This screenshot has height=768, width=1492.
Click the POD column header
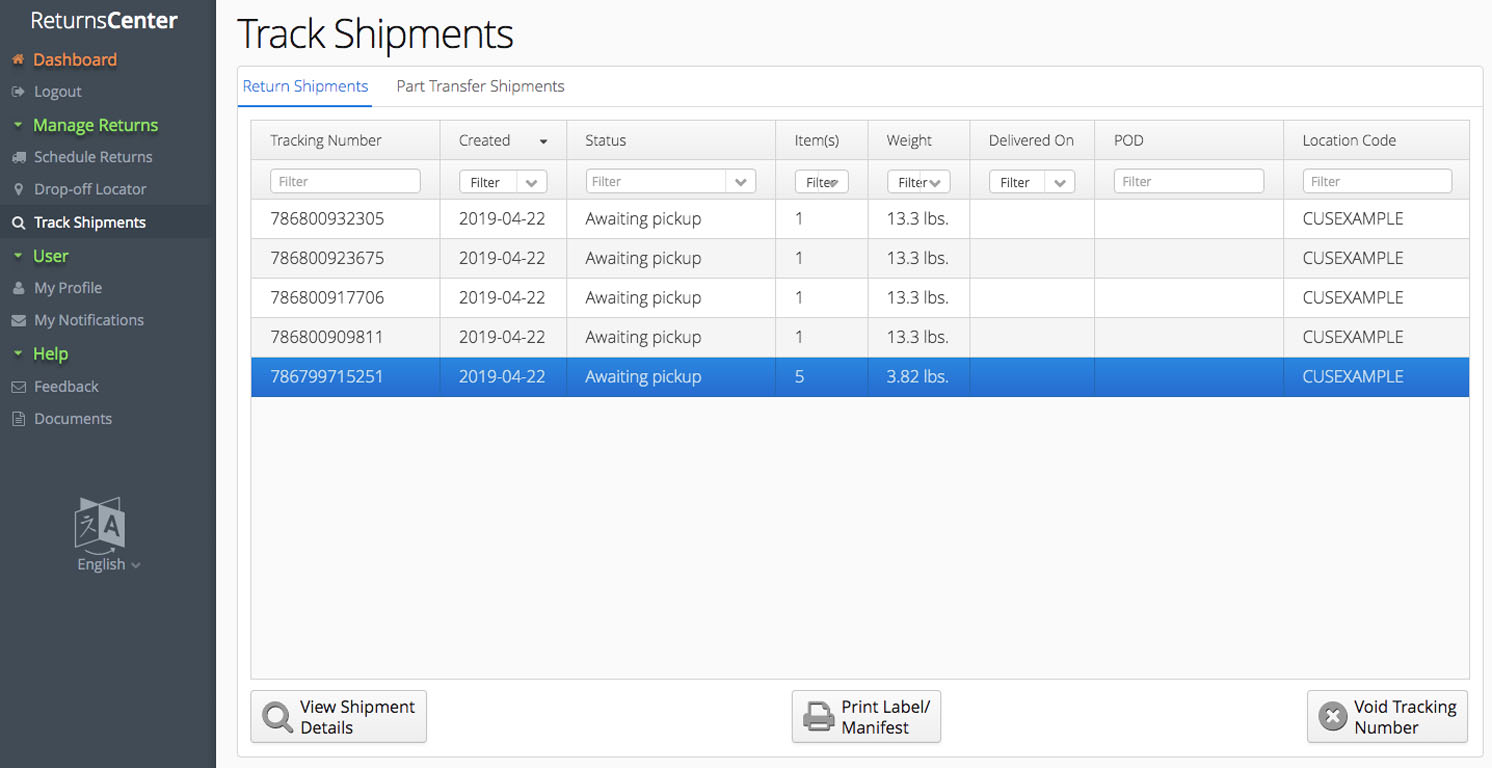1188,141
